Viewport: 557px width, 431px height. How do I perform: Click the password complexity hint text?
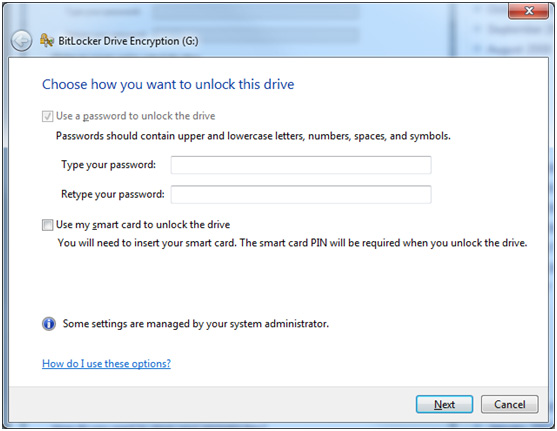click(x=253, y=136)
